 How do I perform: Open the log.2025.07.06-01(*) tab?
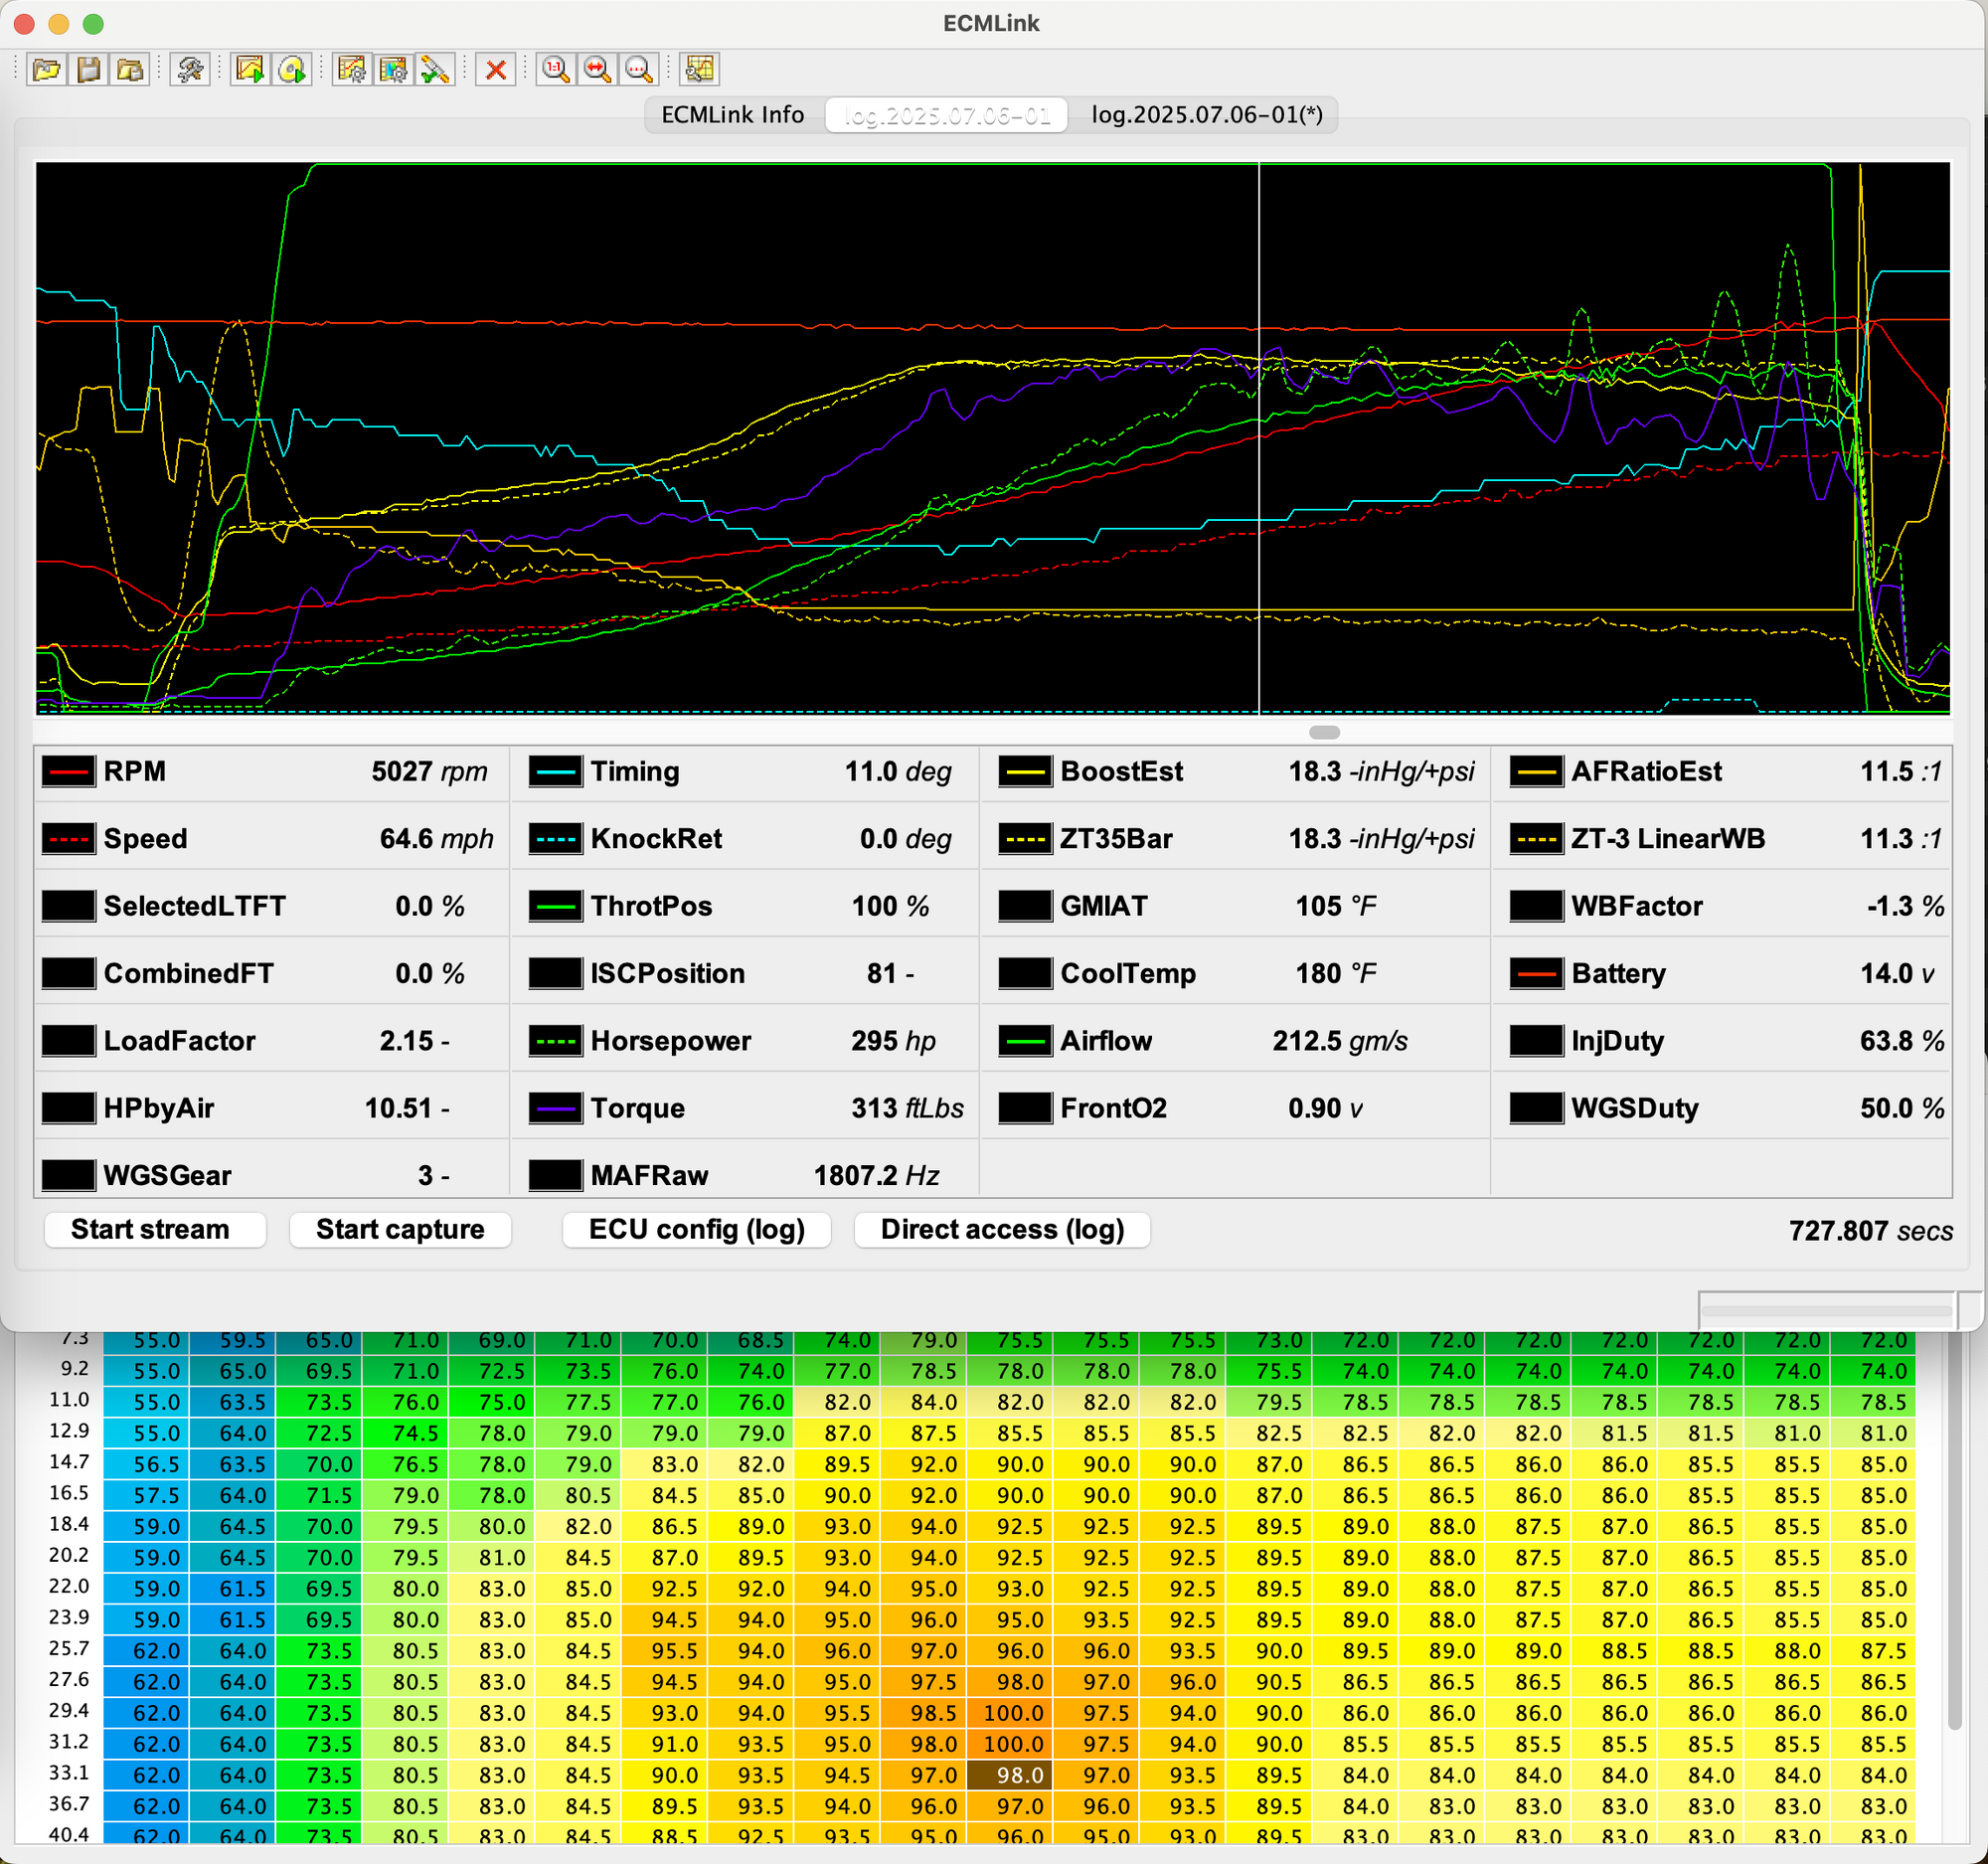click(1207, 115)
